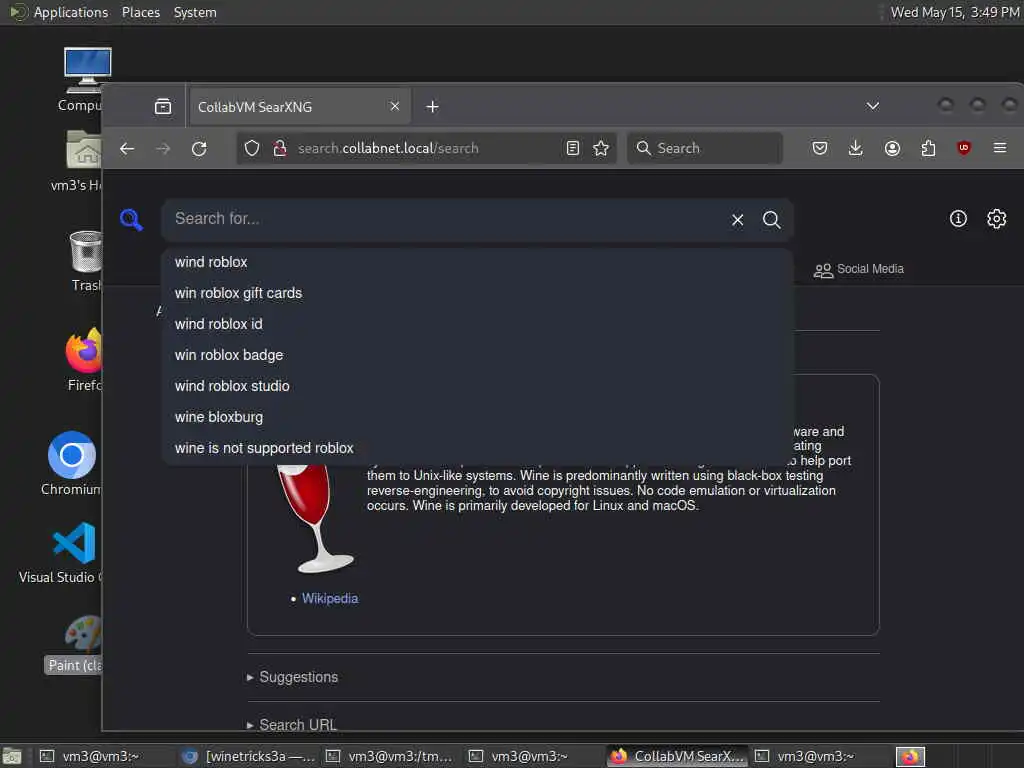Switch to the Social Media category
The image size is (1024, 768).
859,270
